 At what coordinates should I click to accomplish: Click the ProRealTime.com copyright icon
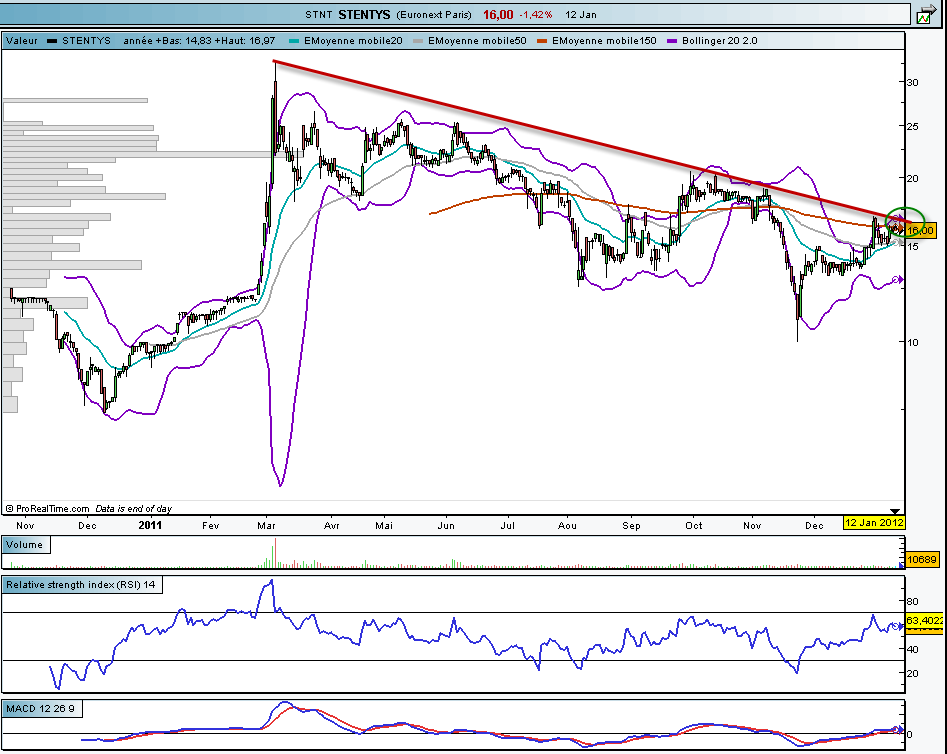[10, 508]
